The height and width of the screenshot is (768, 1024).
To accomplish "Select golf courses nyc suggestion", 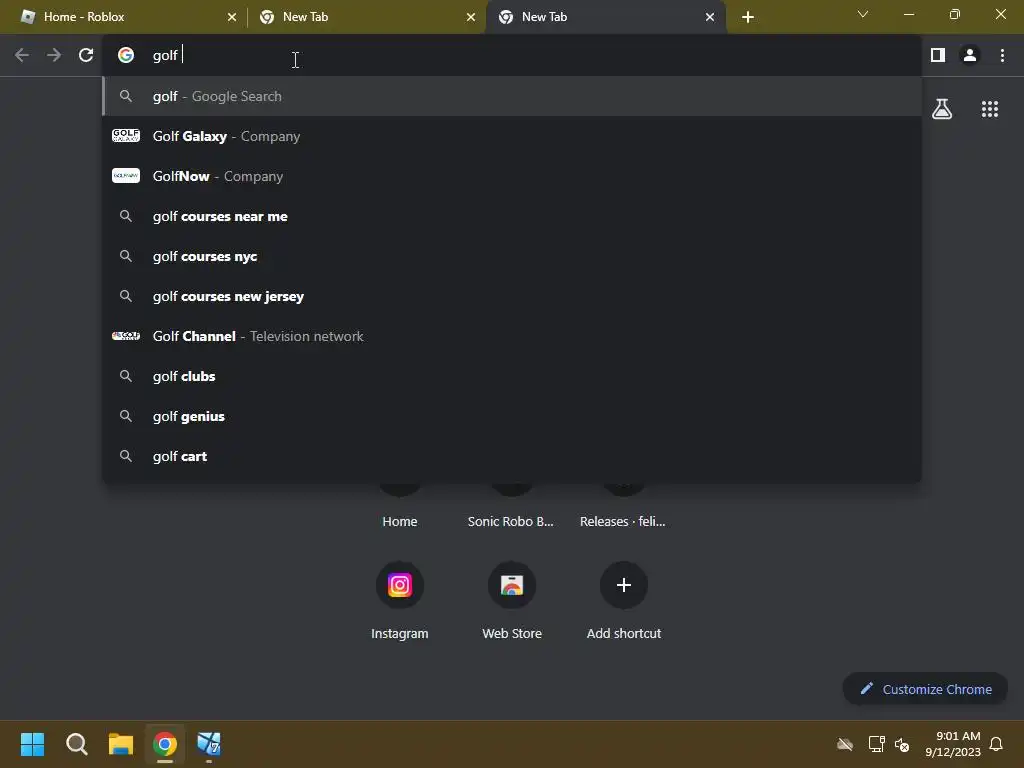I will (x=512, y=257).
